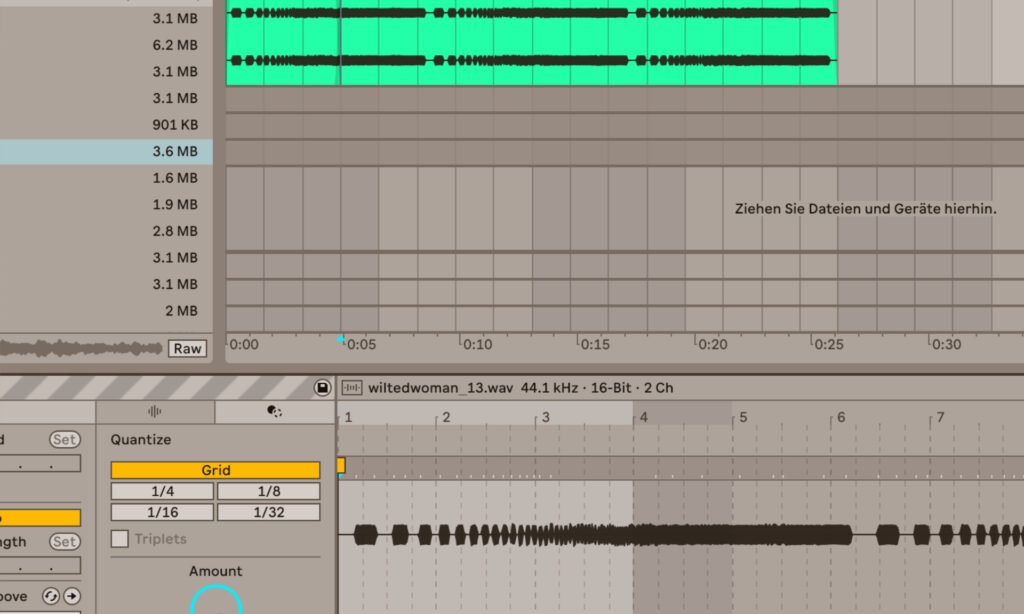The height and width of the screenshot is (614, 1024).
Task: Click the green audio clip in arrangement
Action: [532, 42]
